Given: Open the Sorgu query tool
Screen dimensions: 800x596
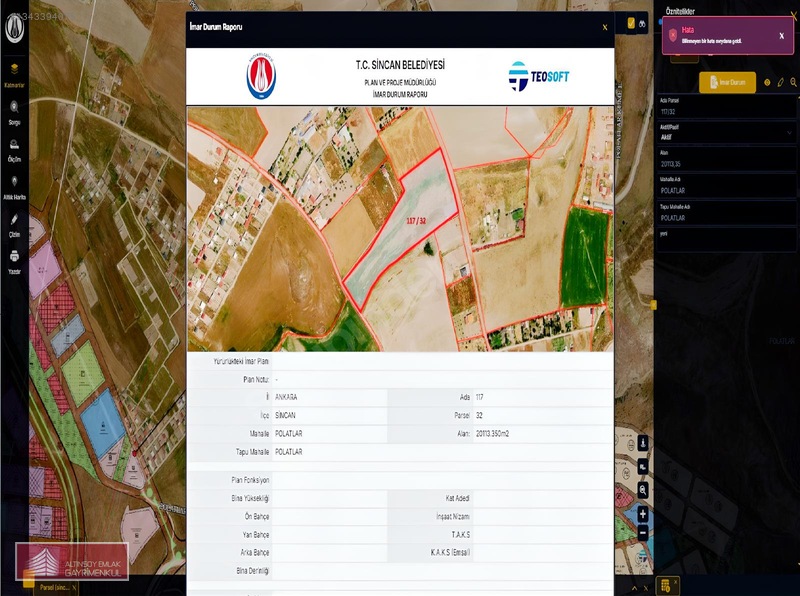Looking at the screenshot, I should tap(14, 113).
